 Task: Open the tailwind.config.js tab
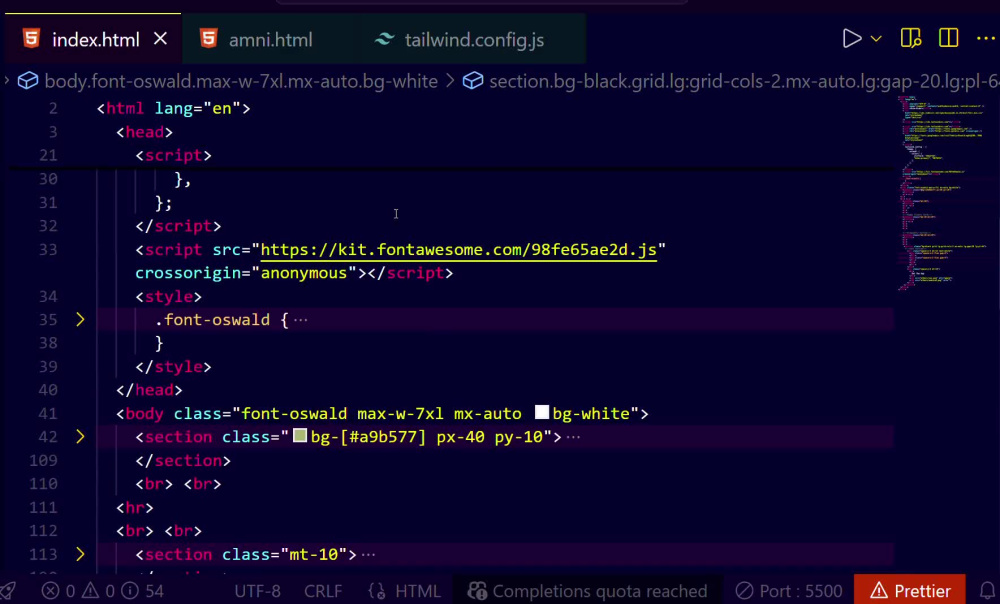474,40
